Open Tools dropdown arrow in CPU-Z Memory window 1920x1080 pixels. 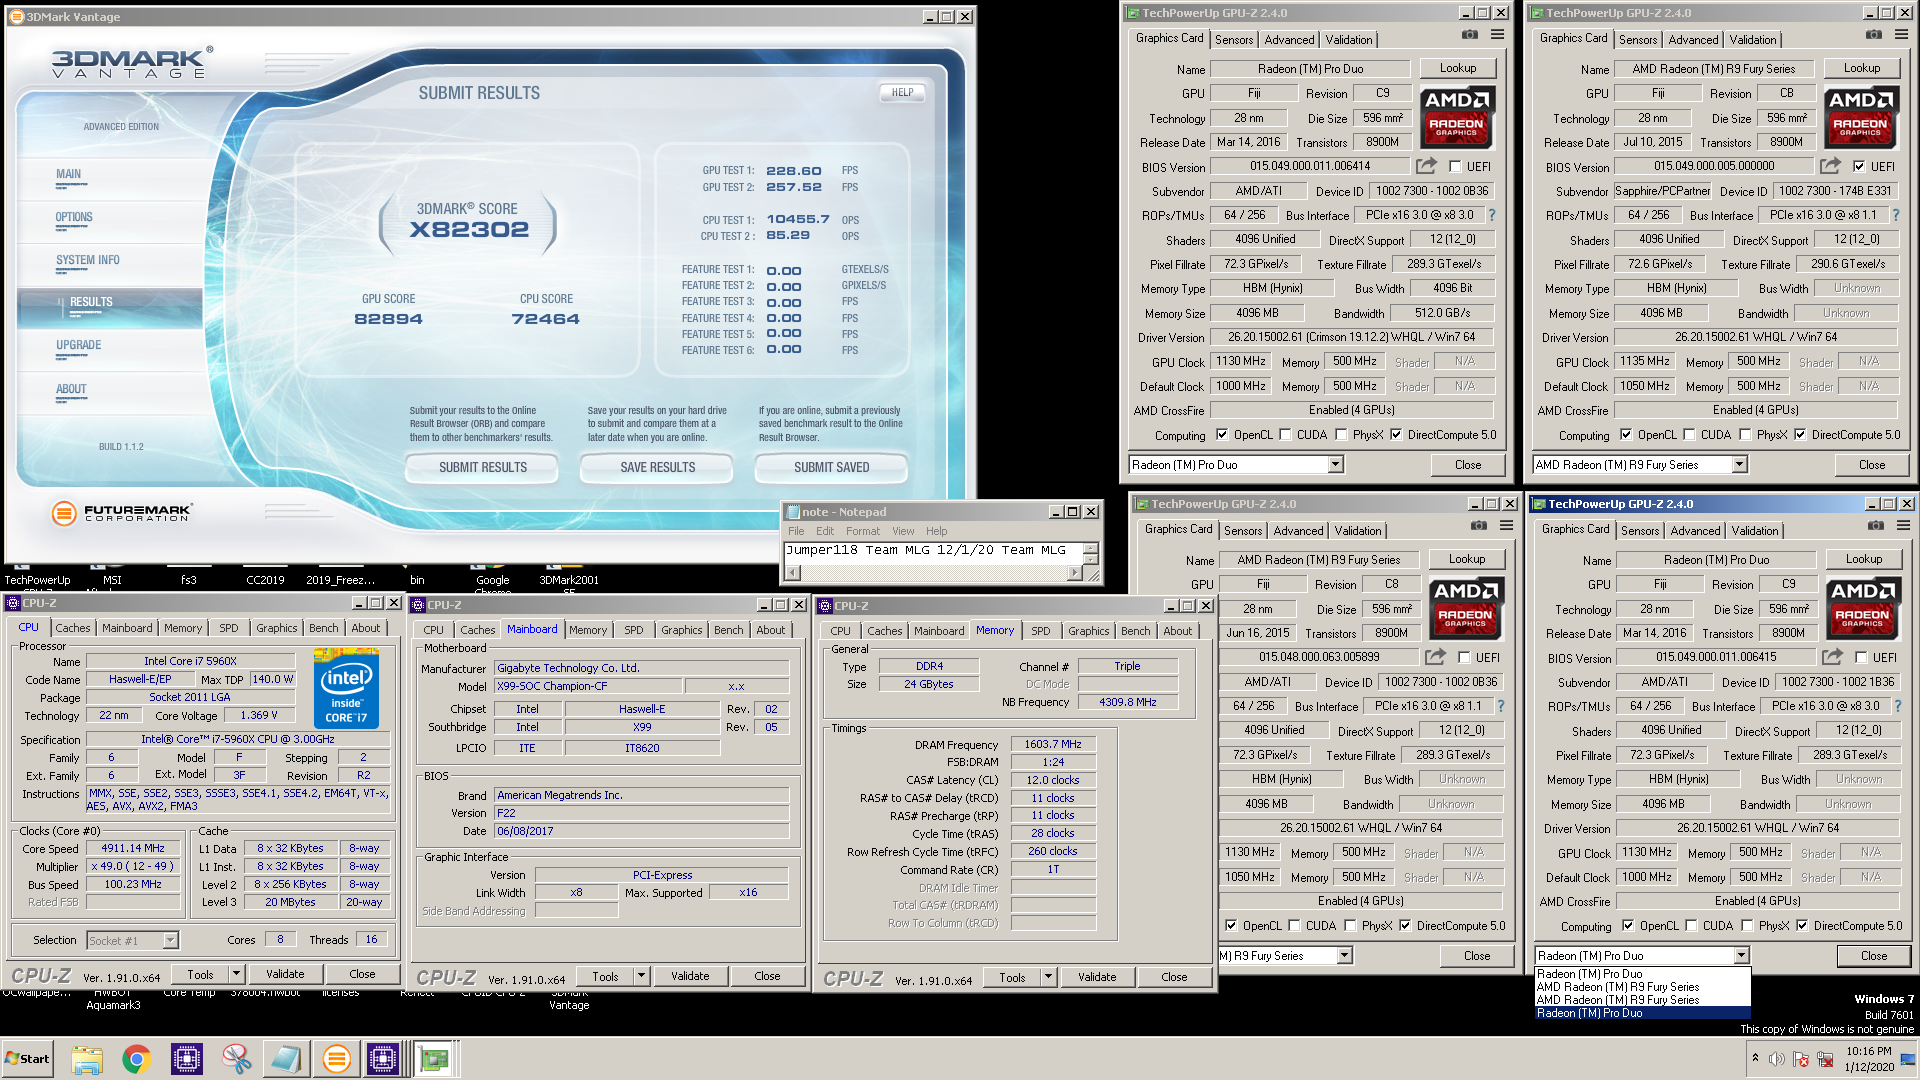tap(1049, 977)
